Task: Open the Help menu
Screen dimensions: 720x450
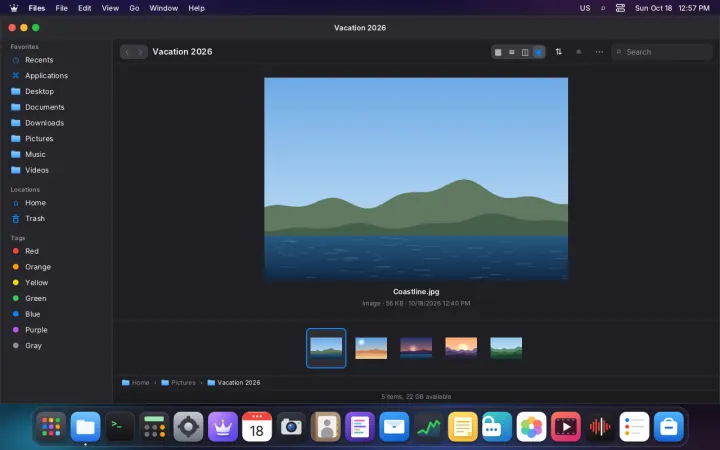Action: (197, 8)
